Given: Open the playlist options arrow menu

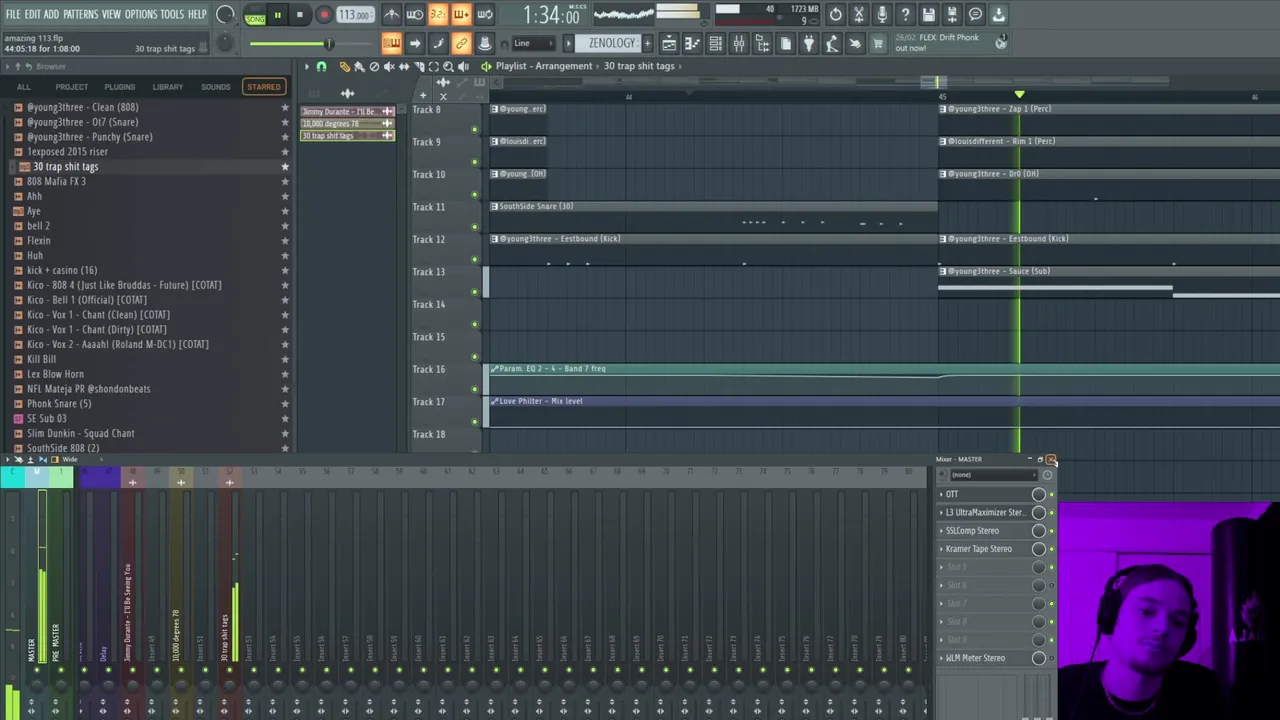Looking at the screenshot, I should (307, 66).
